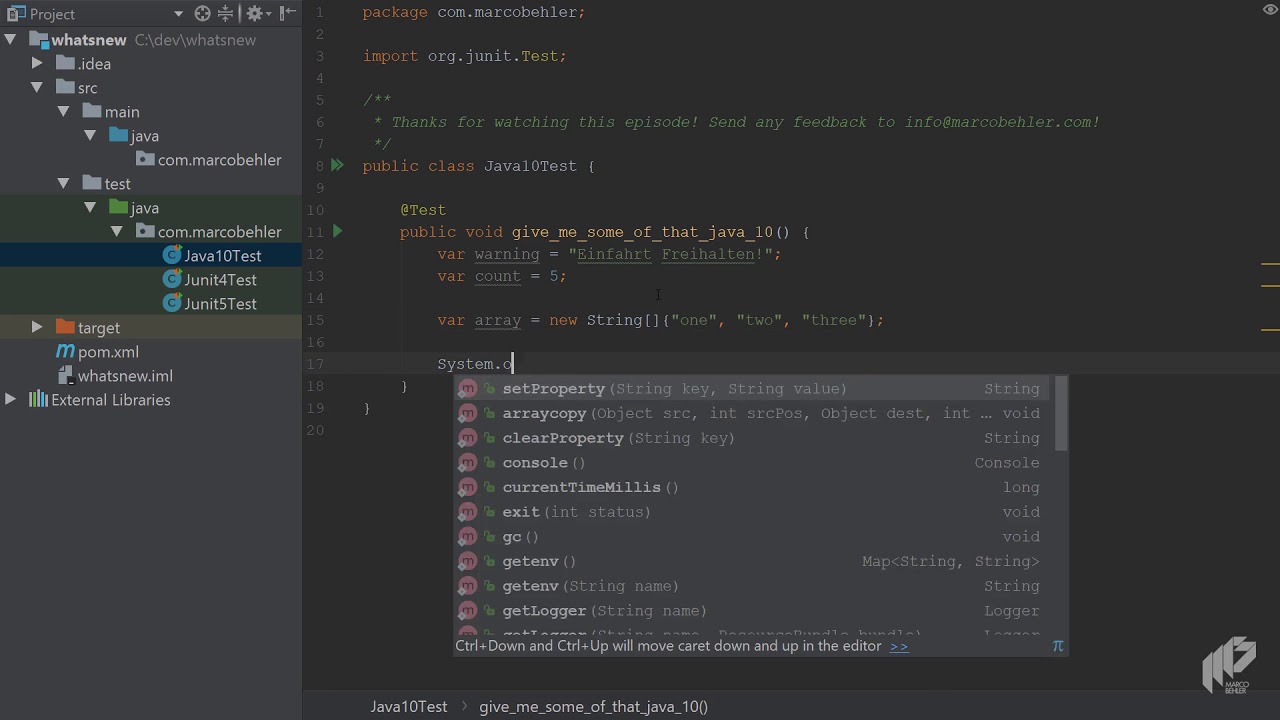Viewport: 1280px width, 720px height.
Task: Open the Project view mode dropdown arrow
Action: [178, 14]
